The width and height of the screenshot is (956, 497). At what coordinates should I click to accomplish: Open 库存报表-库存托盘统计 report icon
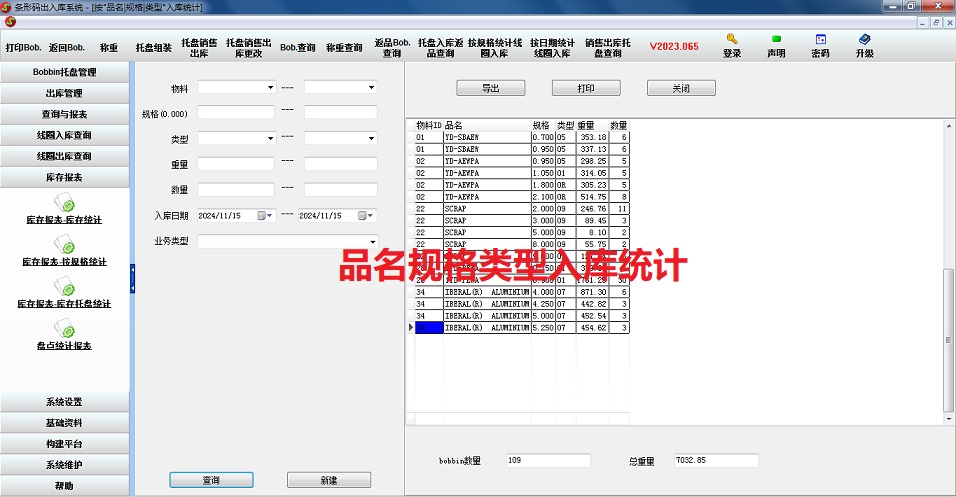65,288
